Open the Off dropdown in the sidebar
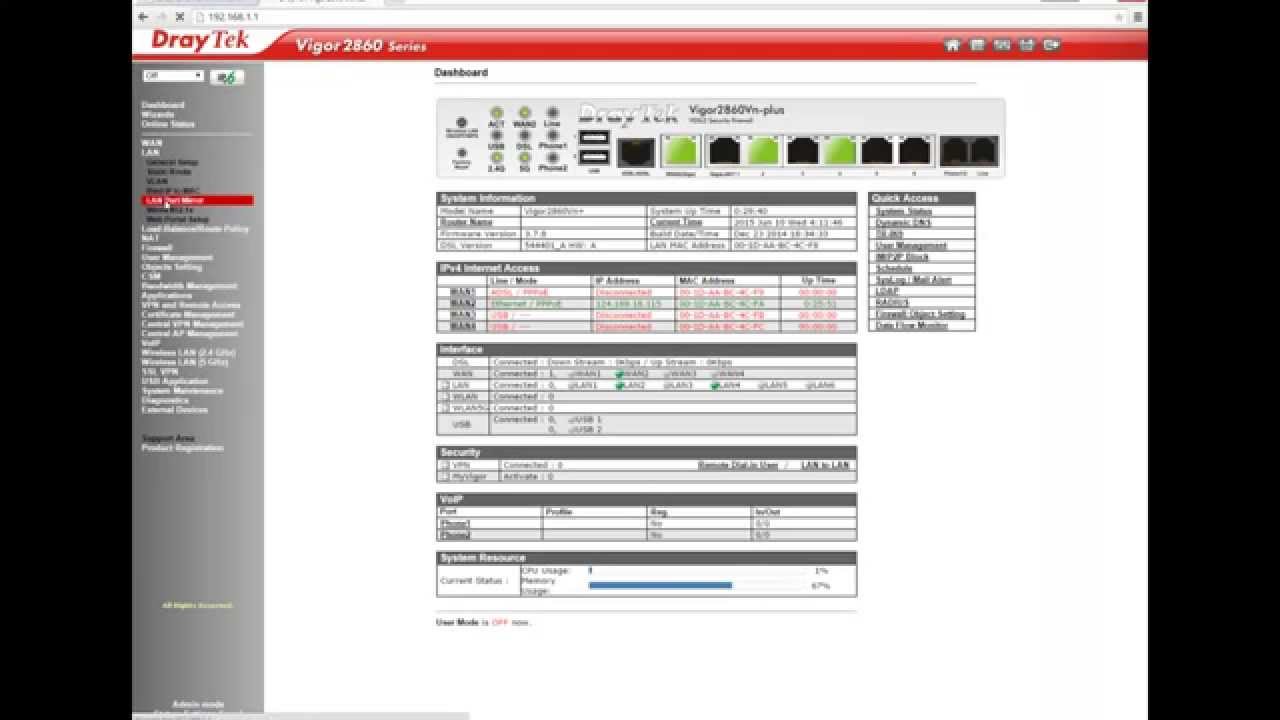1280x720 pixels. point(173,76)
